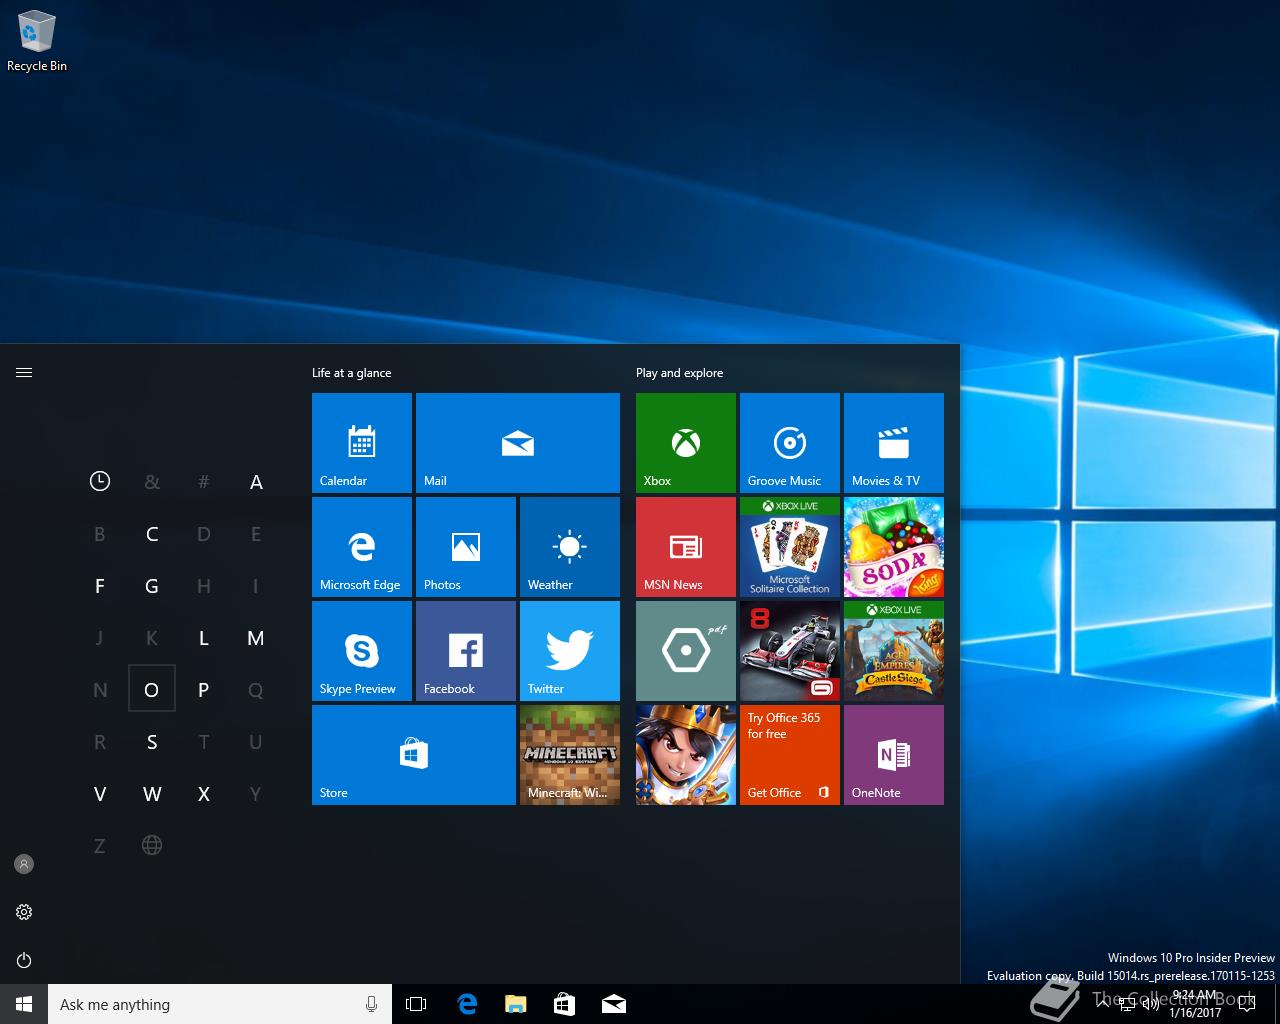Click the Power button in Start

coord(24,960)
